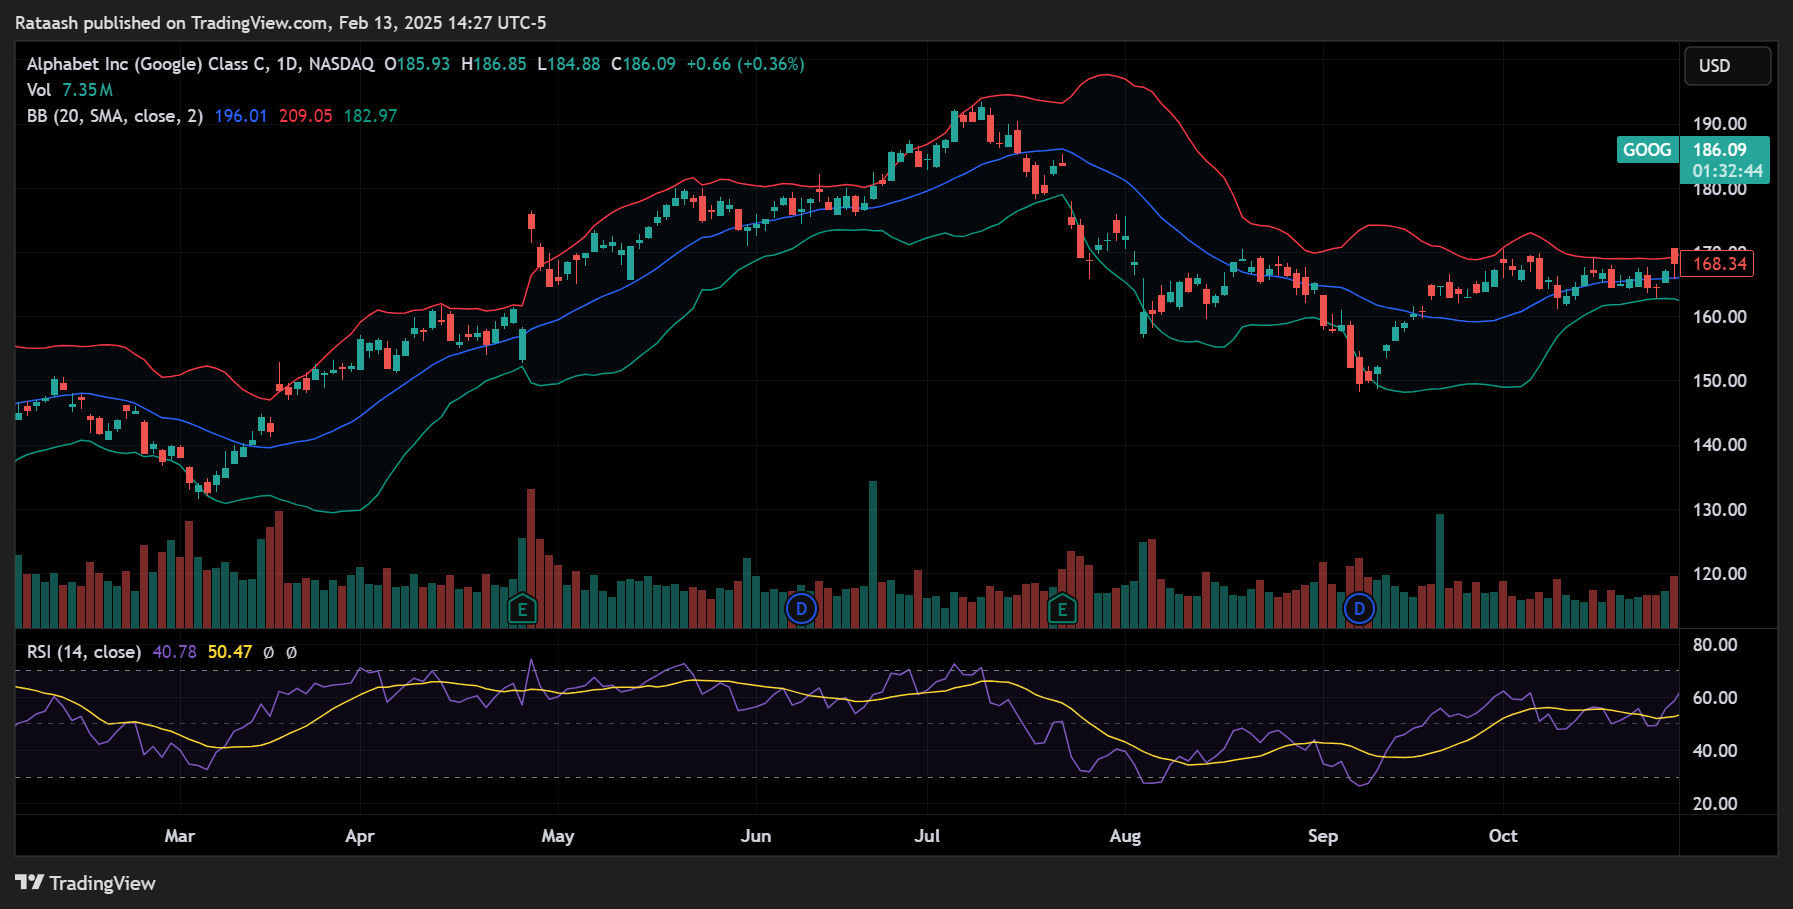Click the 130.00 price axis label
1793x909 pixels.
click(1720, 510)
